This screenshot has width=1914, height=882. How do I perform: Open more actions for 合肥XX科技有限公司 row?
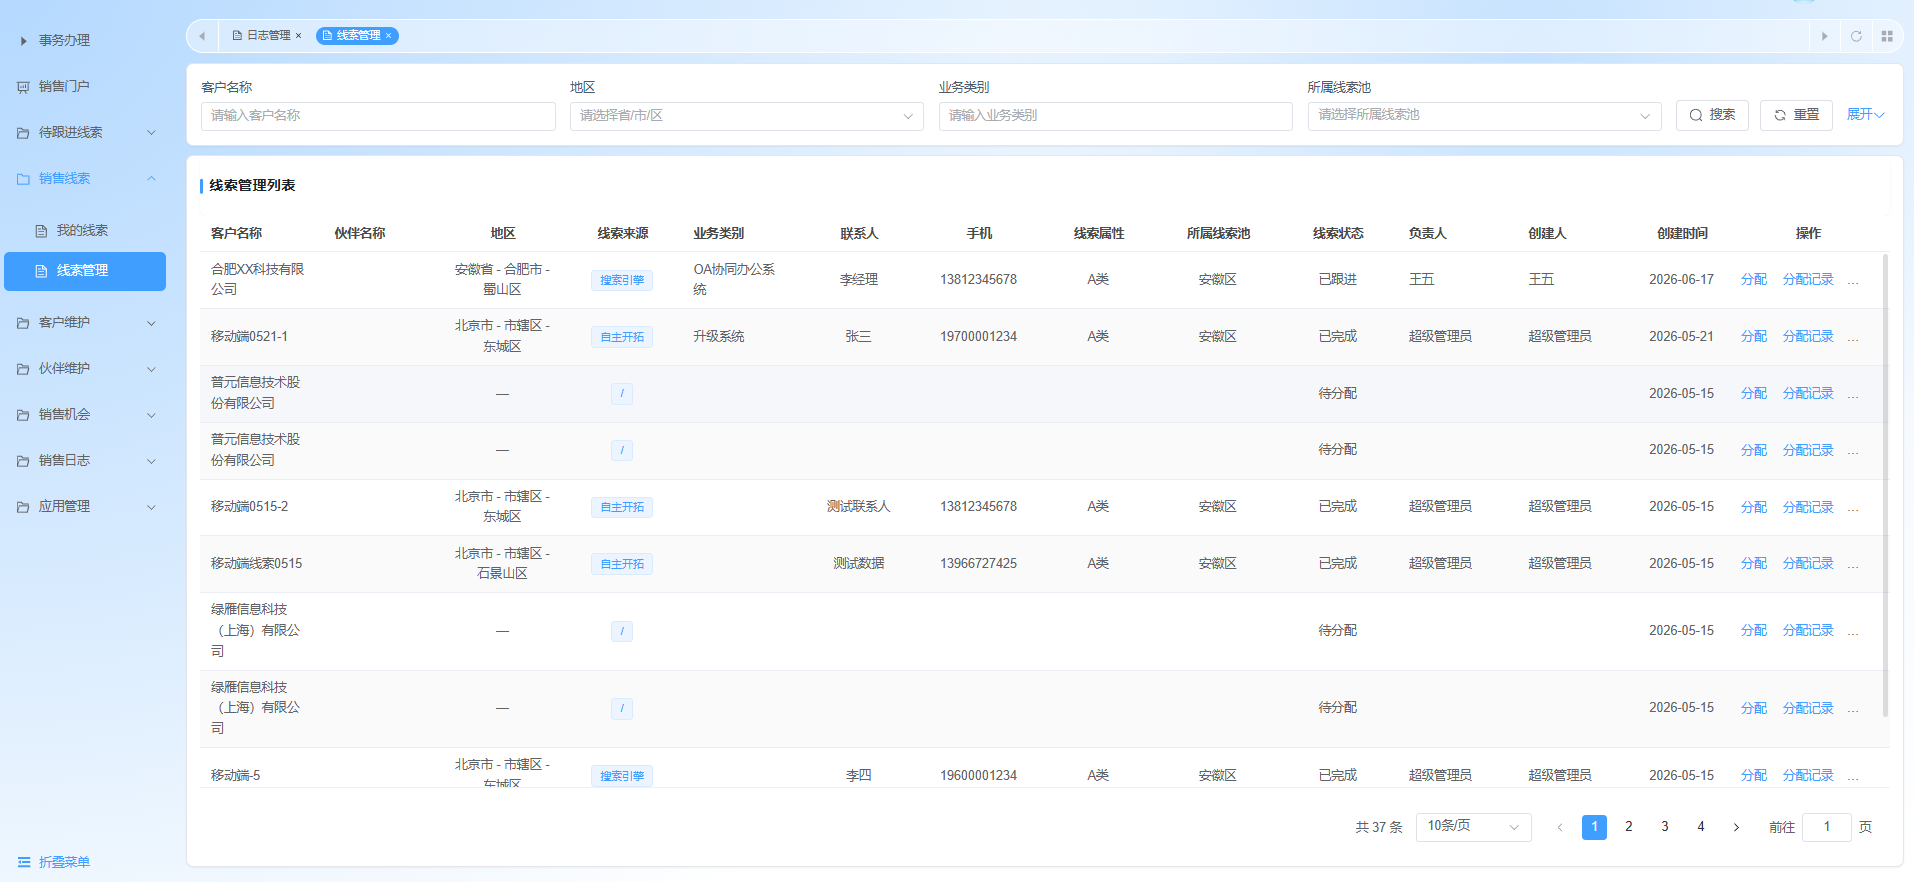(1853, 281)
